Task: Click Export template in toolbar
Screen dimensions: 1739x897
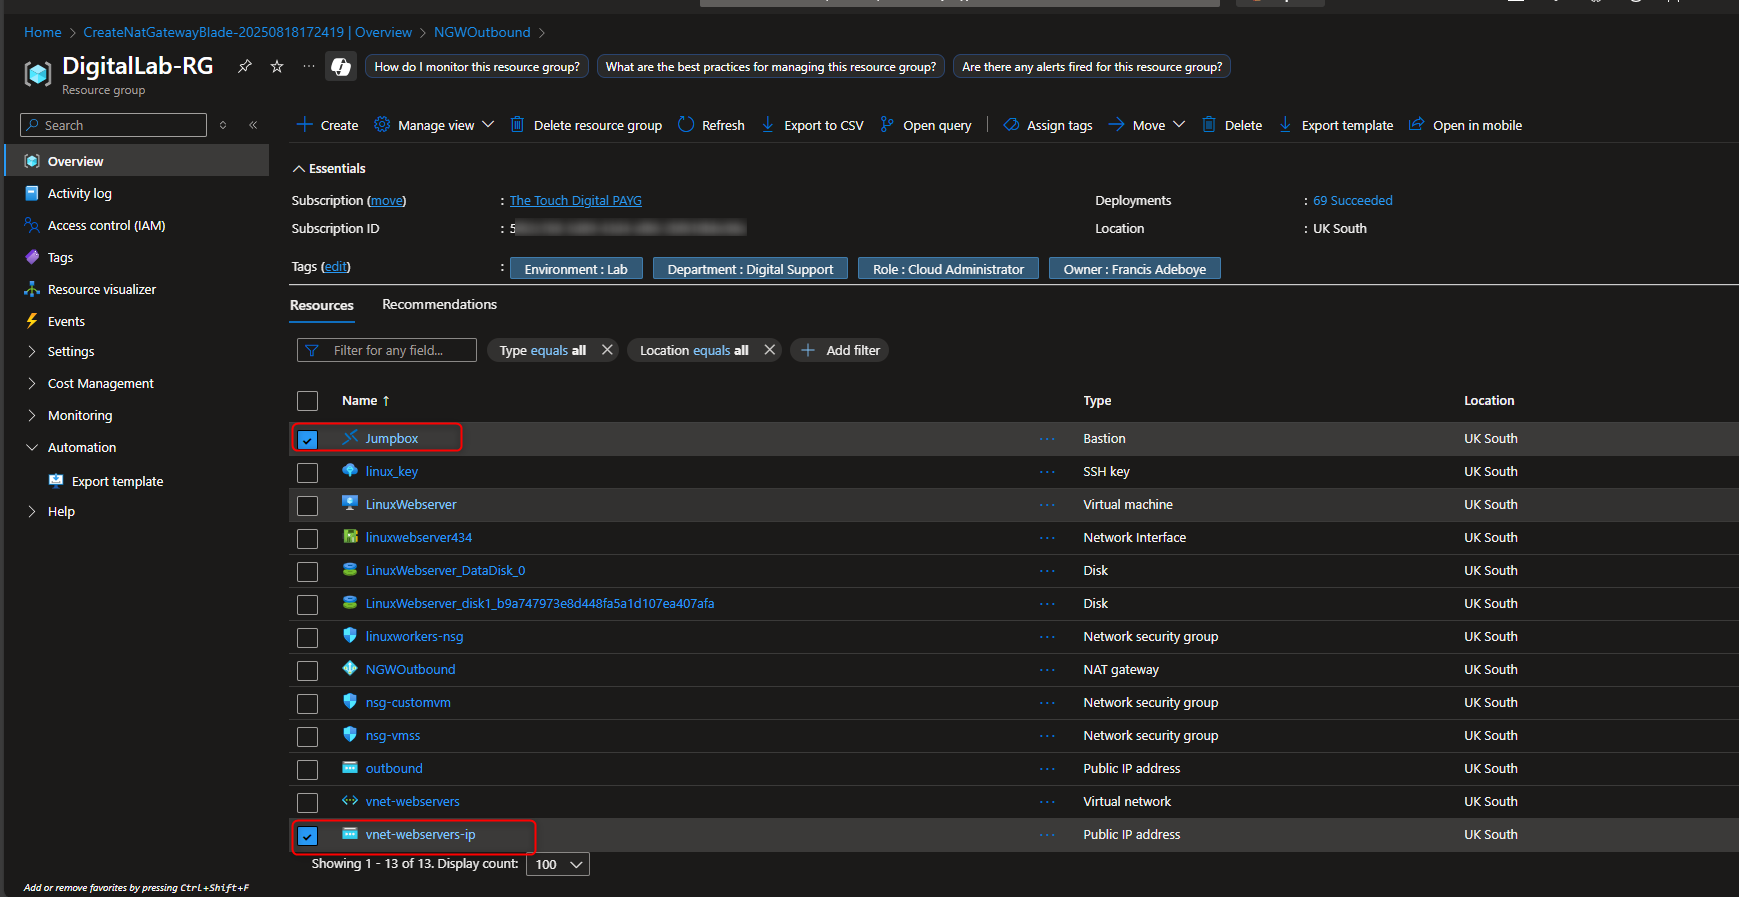Action: click(1336, 125)
